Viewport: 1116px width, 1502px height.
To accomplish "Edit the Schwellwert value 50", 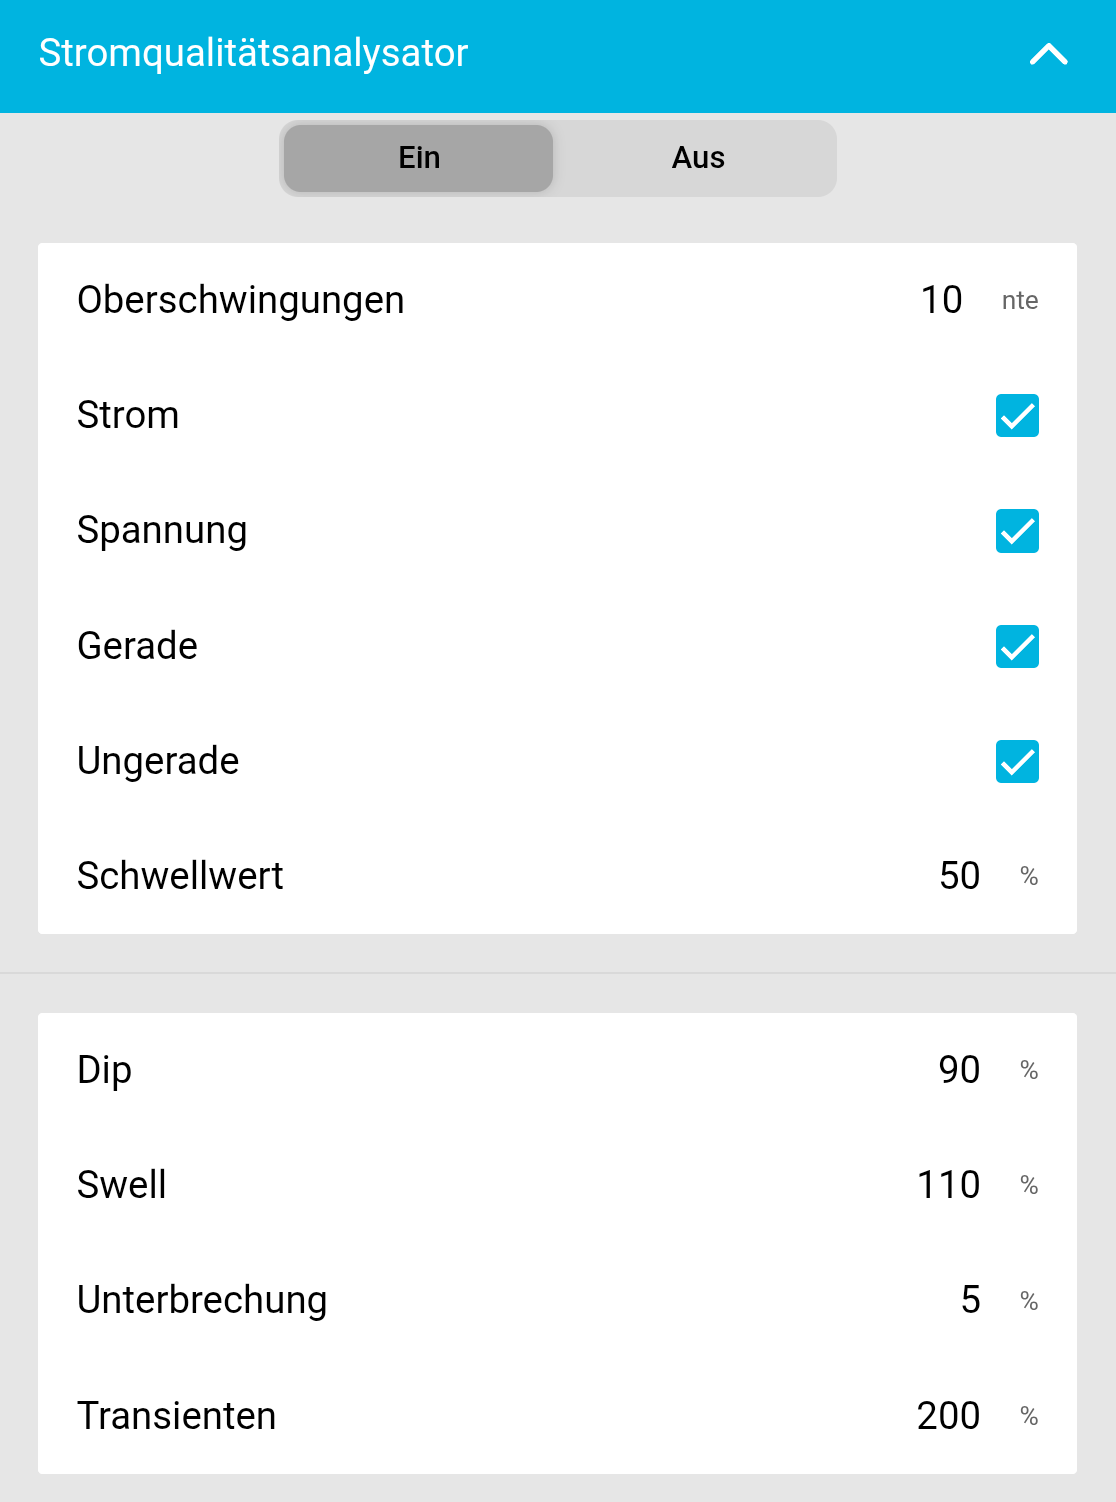I will click(959, 876).
